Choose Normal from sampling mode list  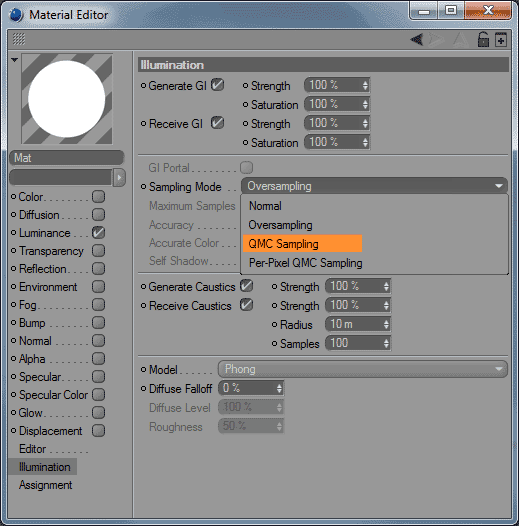265,206
